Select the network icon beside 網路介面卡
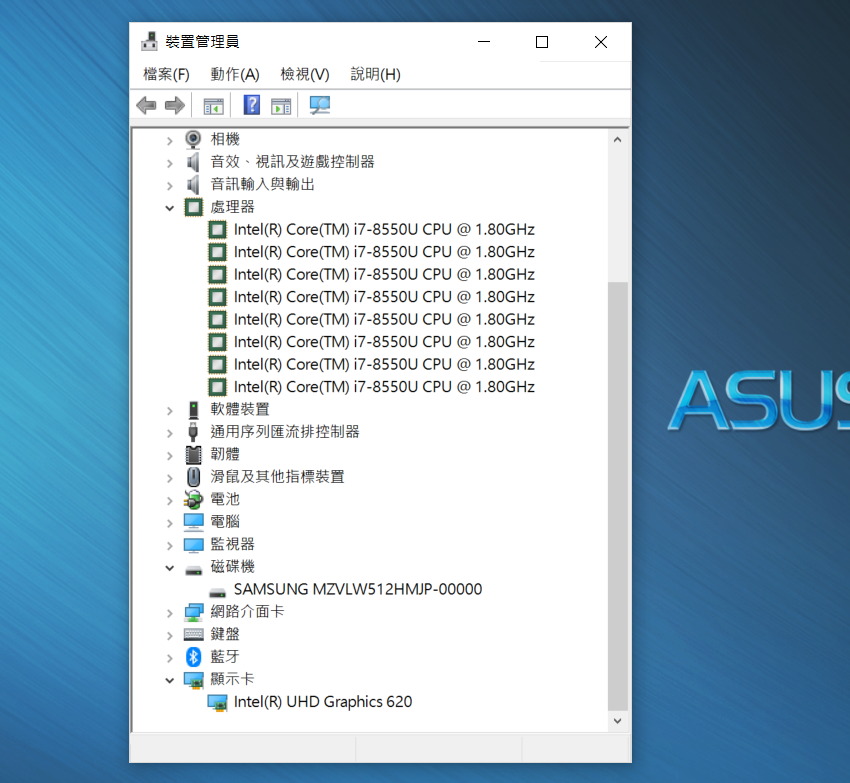Viewport: 850px width, 783px height. (x=194, y=612)
